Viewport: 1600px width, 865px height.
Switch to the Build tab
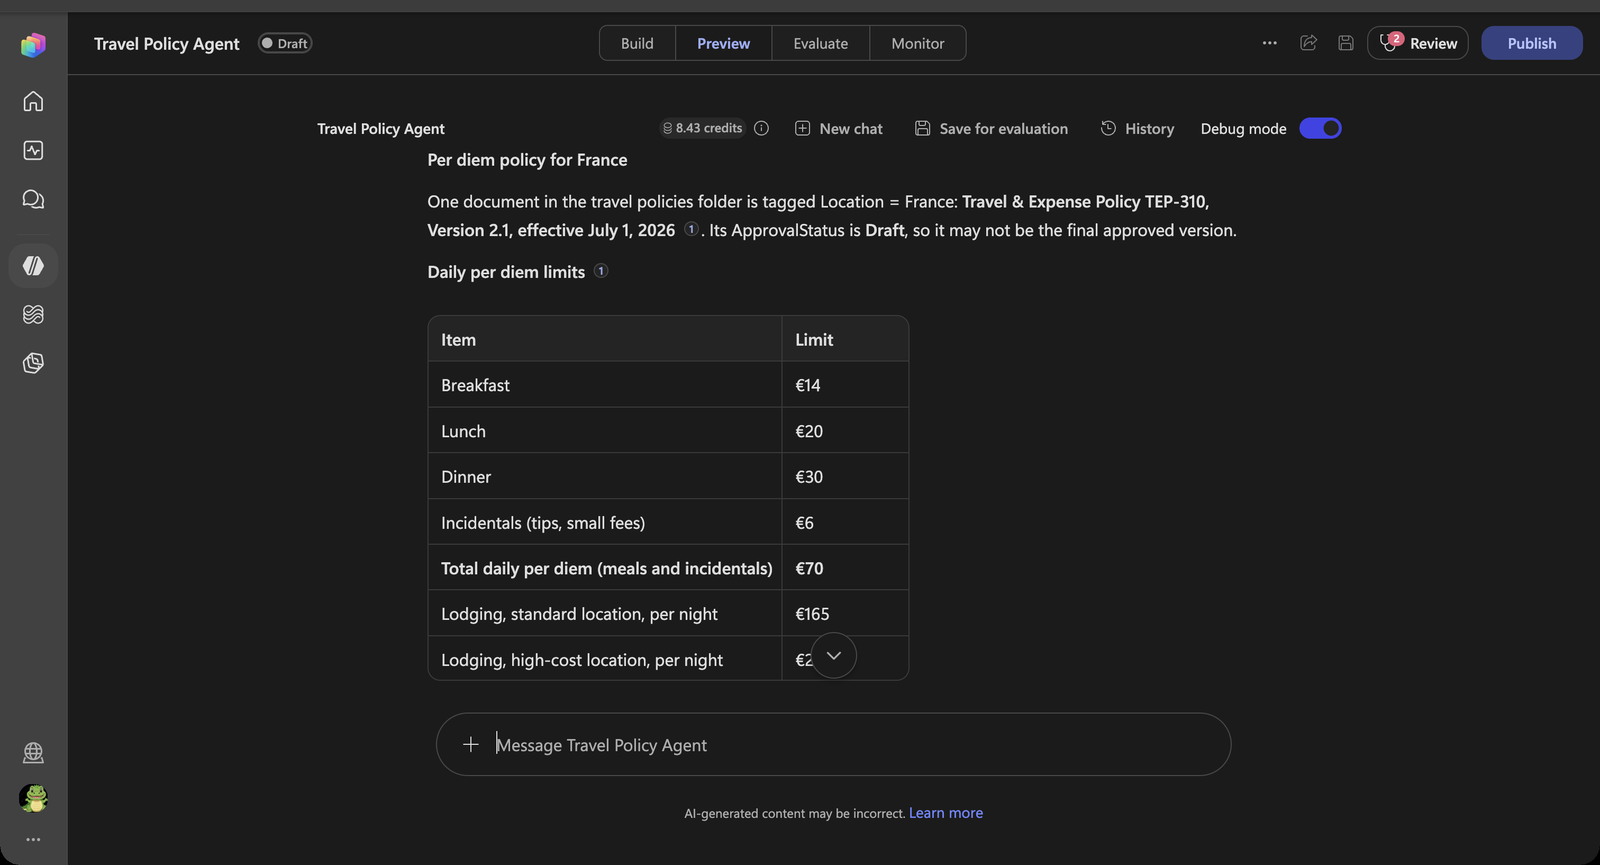[637, 43]
